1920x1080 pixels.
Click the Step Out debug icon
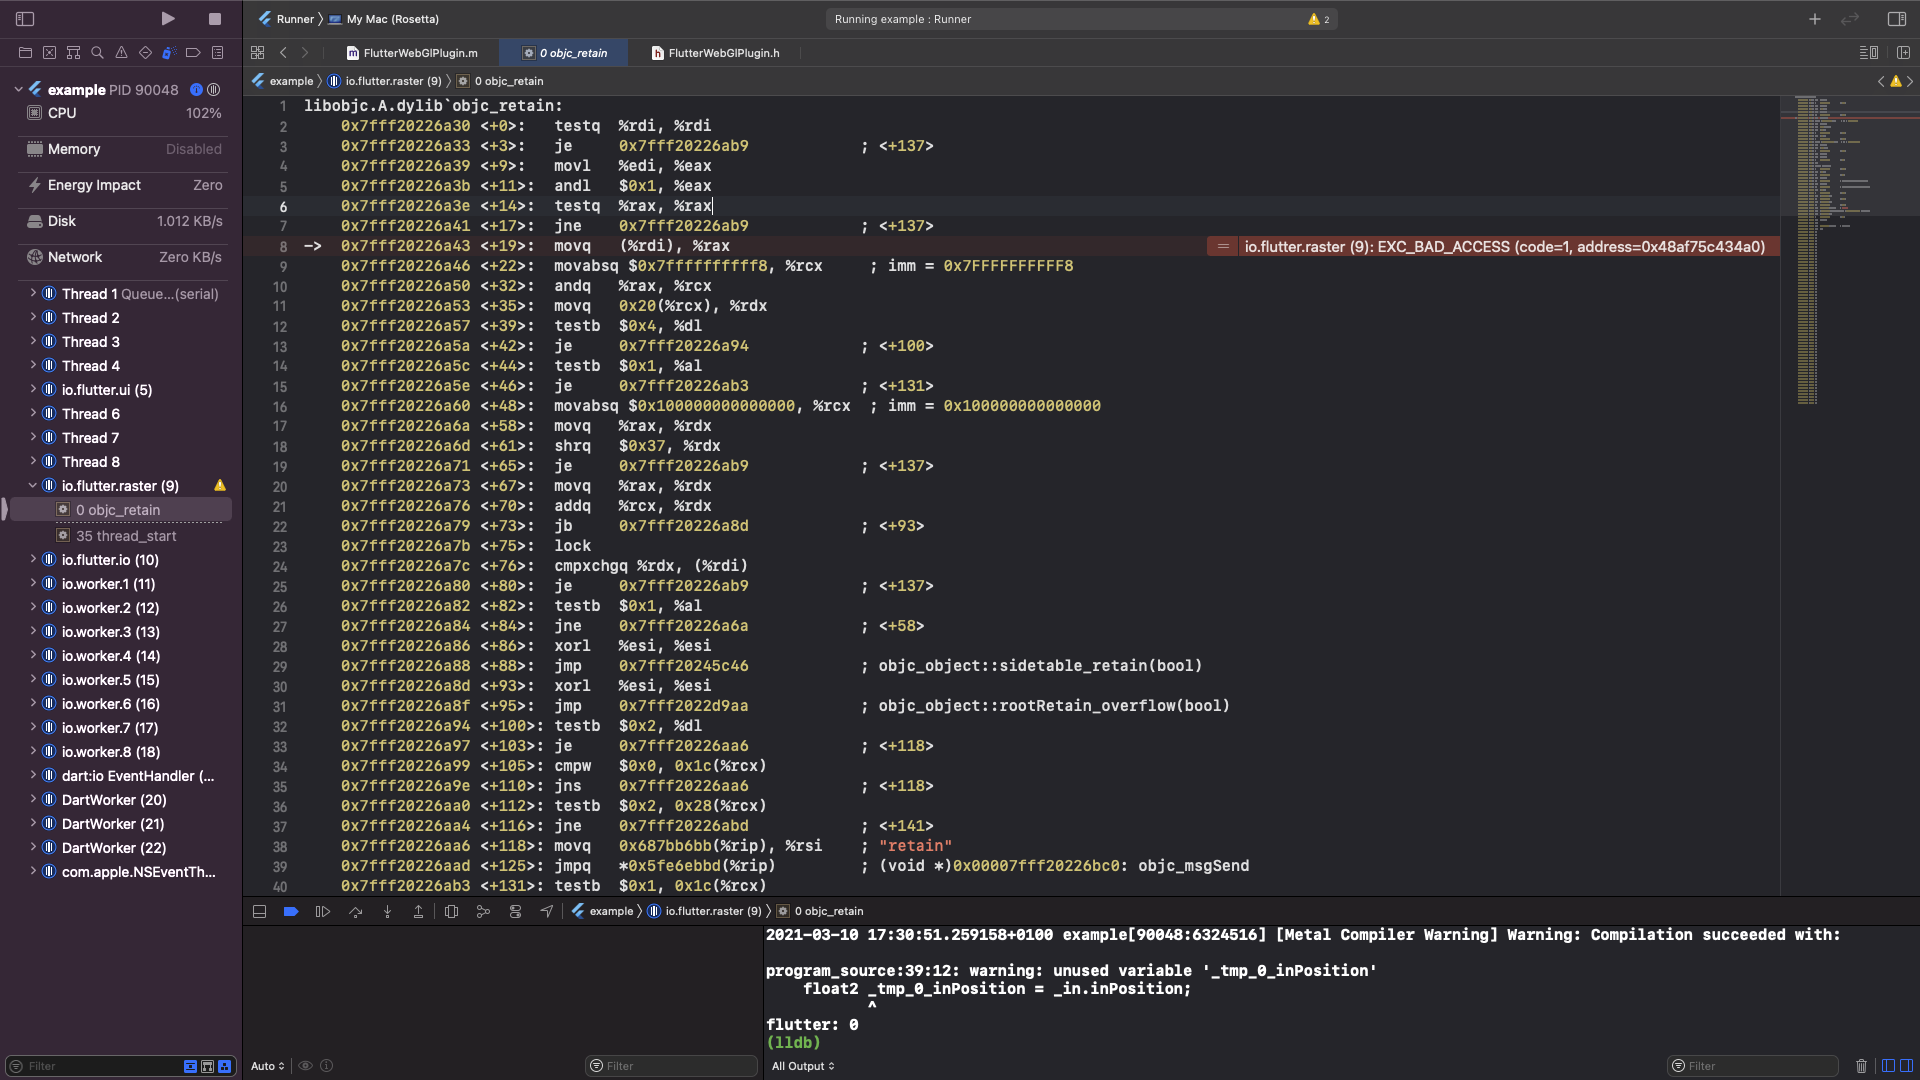[419, 911]
